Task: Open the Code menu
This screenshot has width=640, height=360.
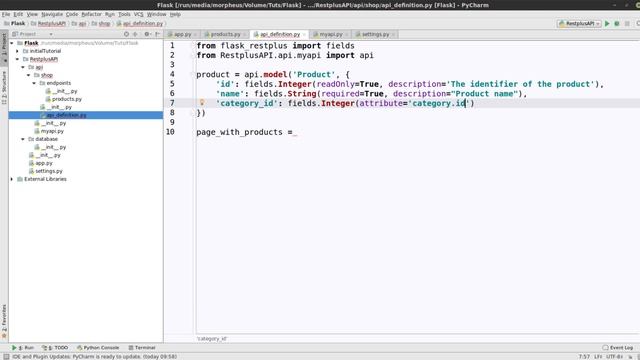Action: [72, 14]
